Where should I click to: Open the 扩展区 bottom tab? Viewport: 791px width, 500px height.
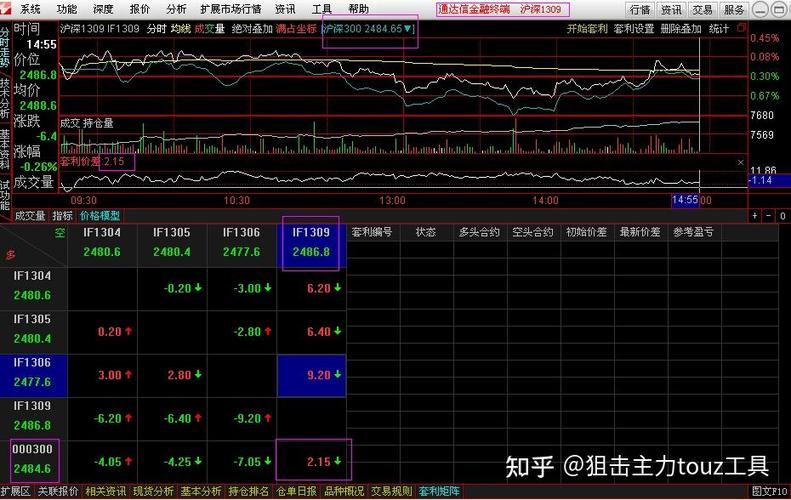[x=15, y=491]
